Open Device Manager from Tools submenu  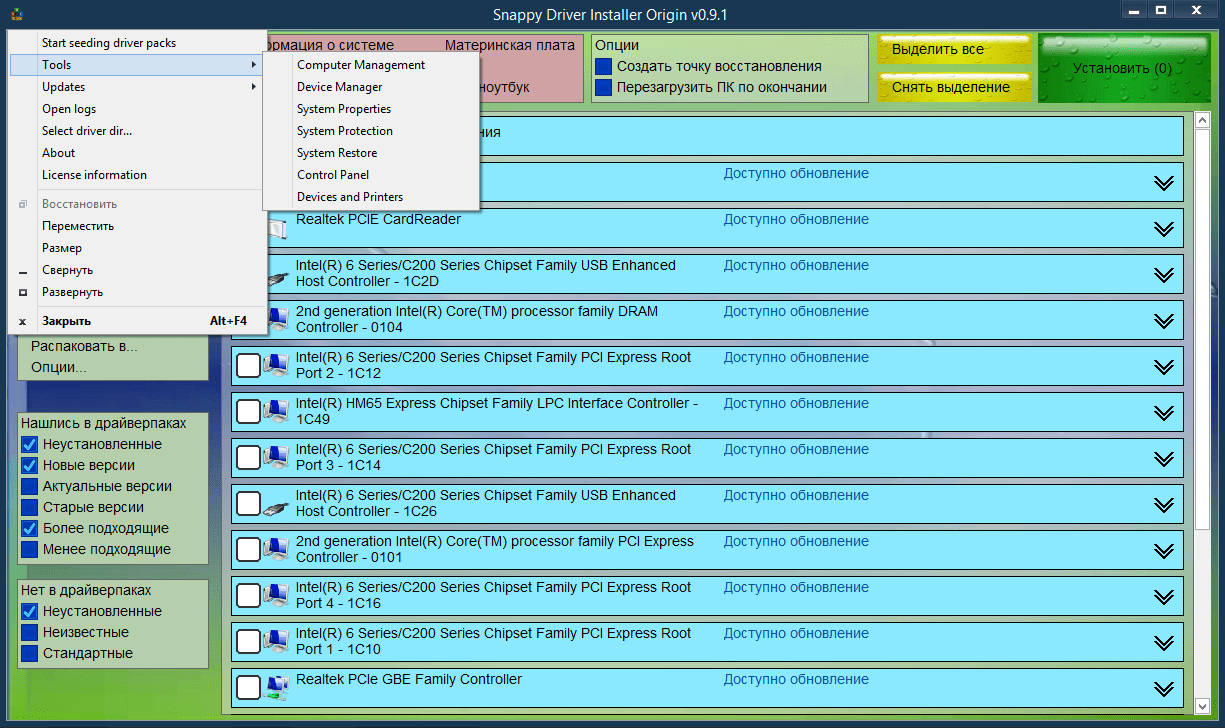371,87
